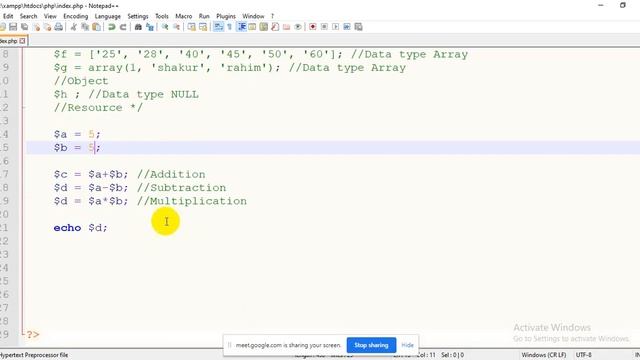The width and height of the screenshot is (640, 360).
Task: Open the Macro menu
Action: (184, 16)
